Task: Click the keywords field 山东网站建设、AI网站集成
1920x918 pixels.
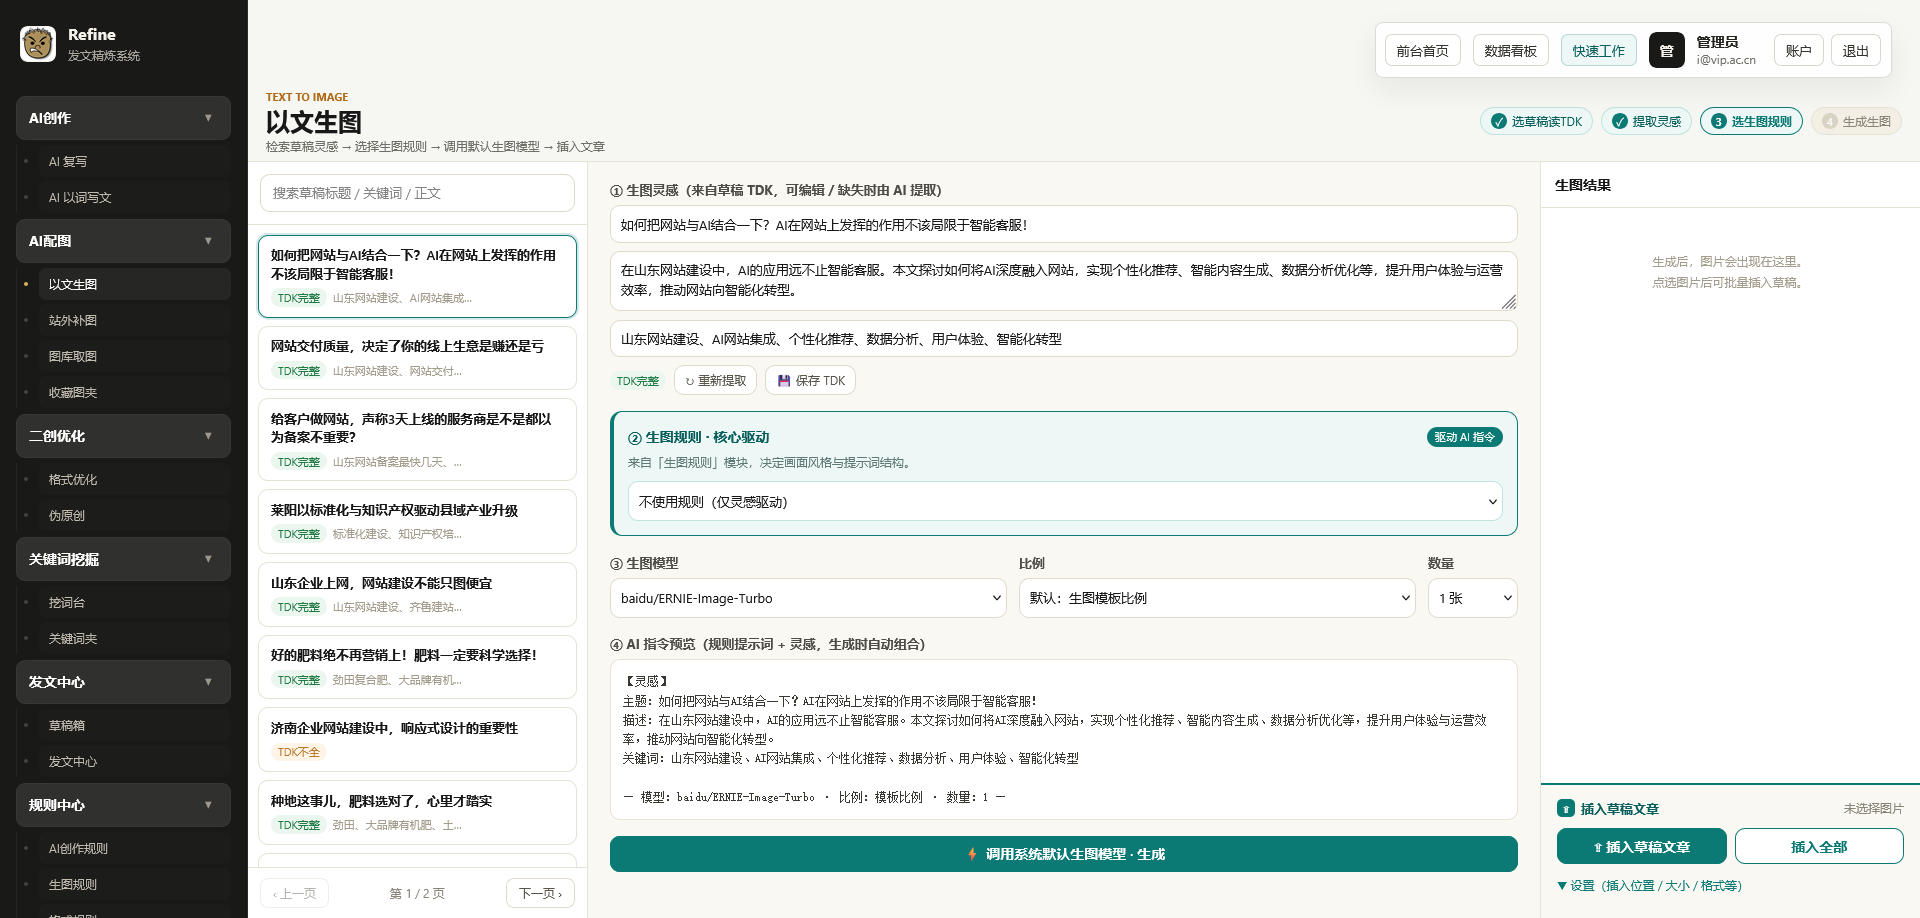Action: pyautogui.click(x=1063, y=339)
